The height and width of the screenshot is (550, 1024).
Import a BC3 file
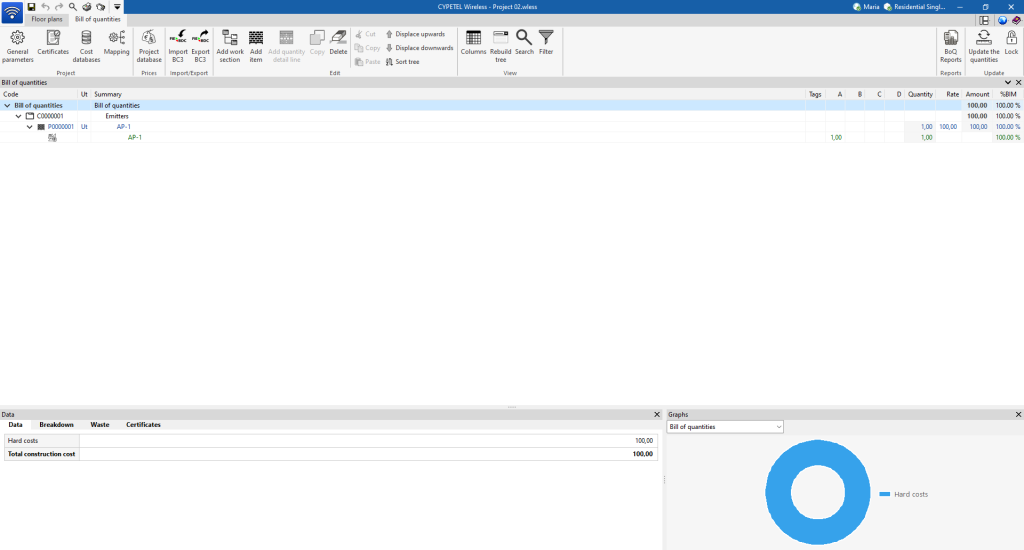pos(178,46)
